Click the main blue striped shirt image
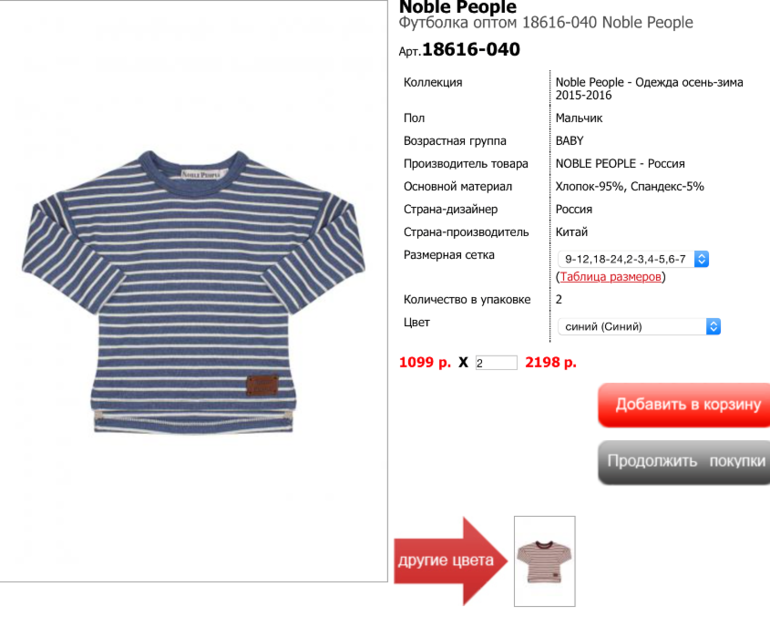Viewport: 770px width, 617px height. [193, 292]
